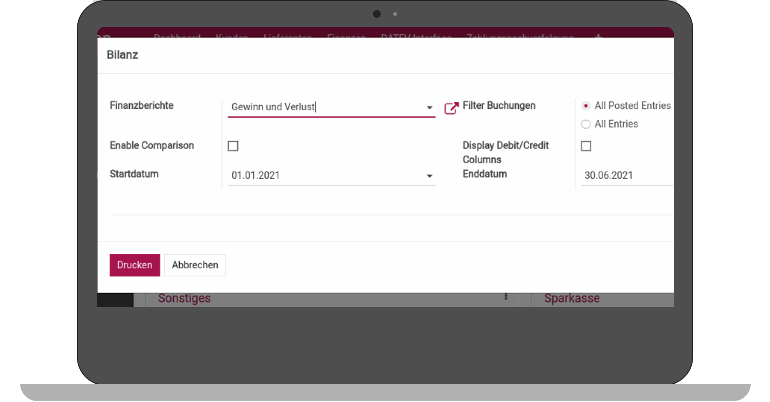770x402 pixels.
Task: Open the Sparkasse journal heading
Action: tap(572, 298)
